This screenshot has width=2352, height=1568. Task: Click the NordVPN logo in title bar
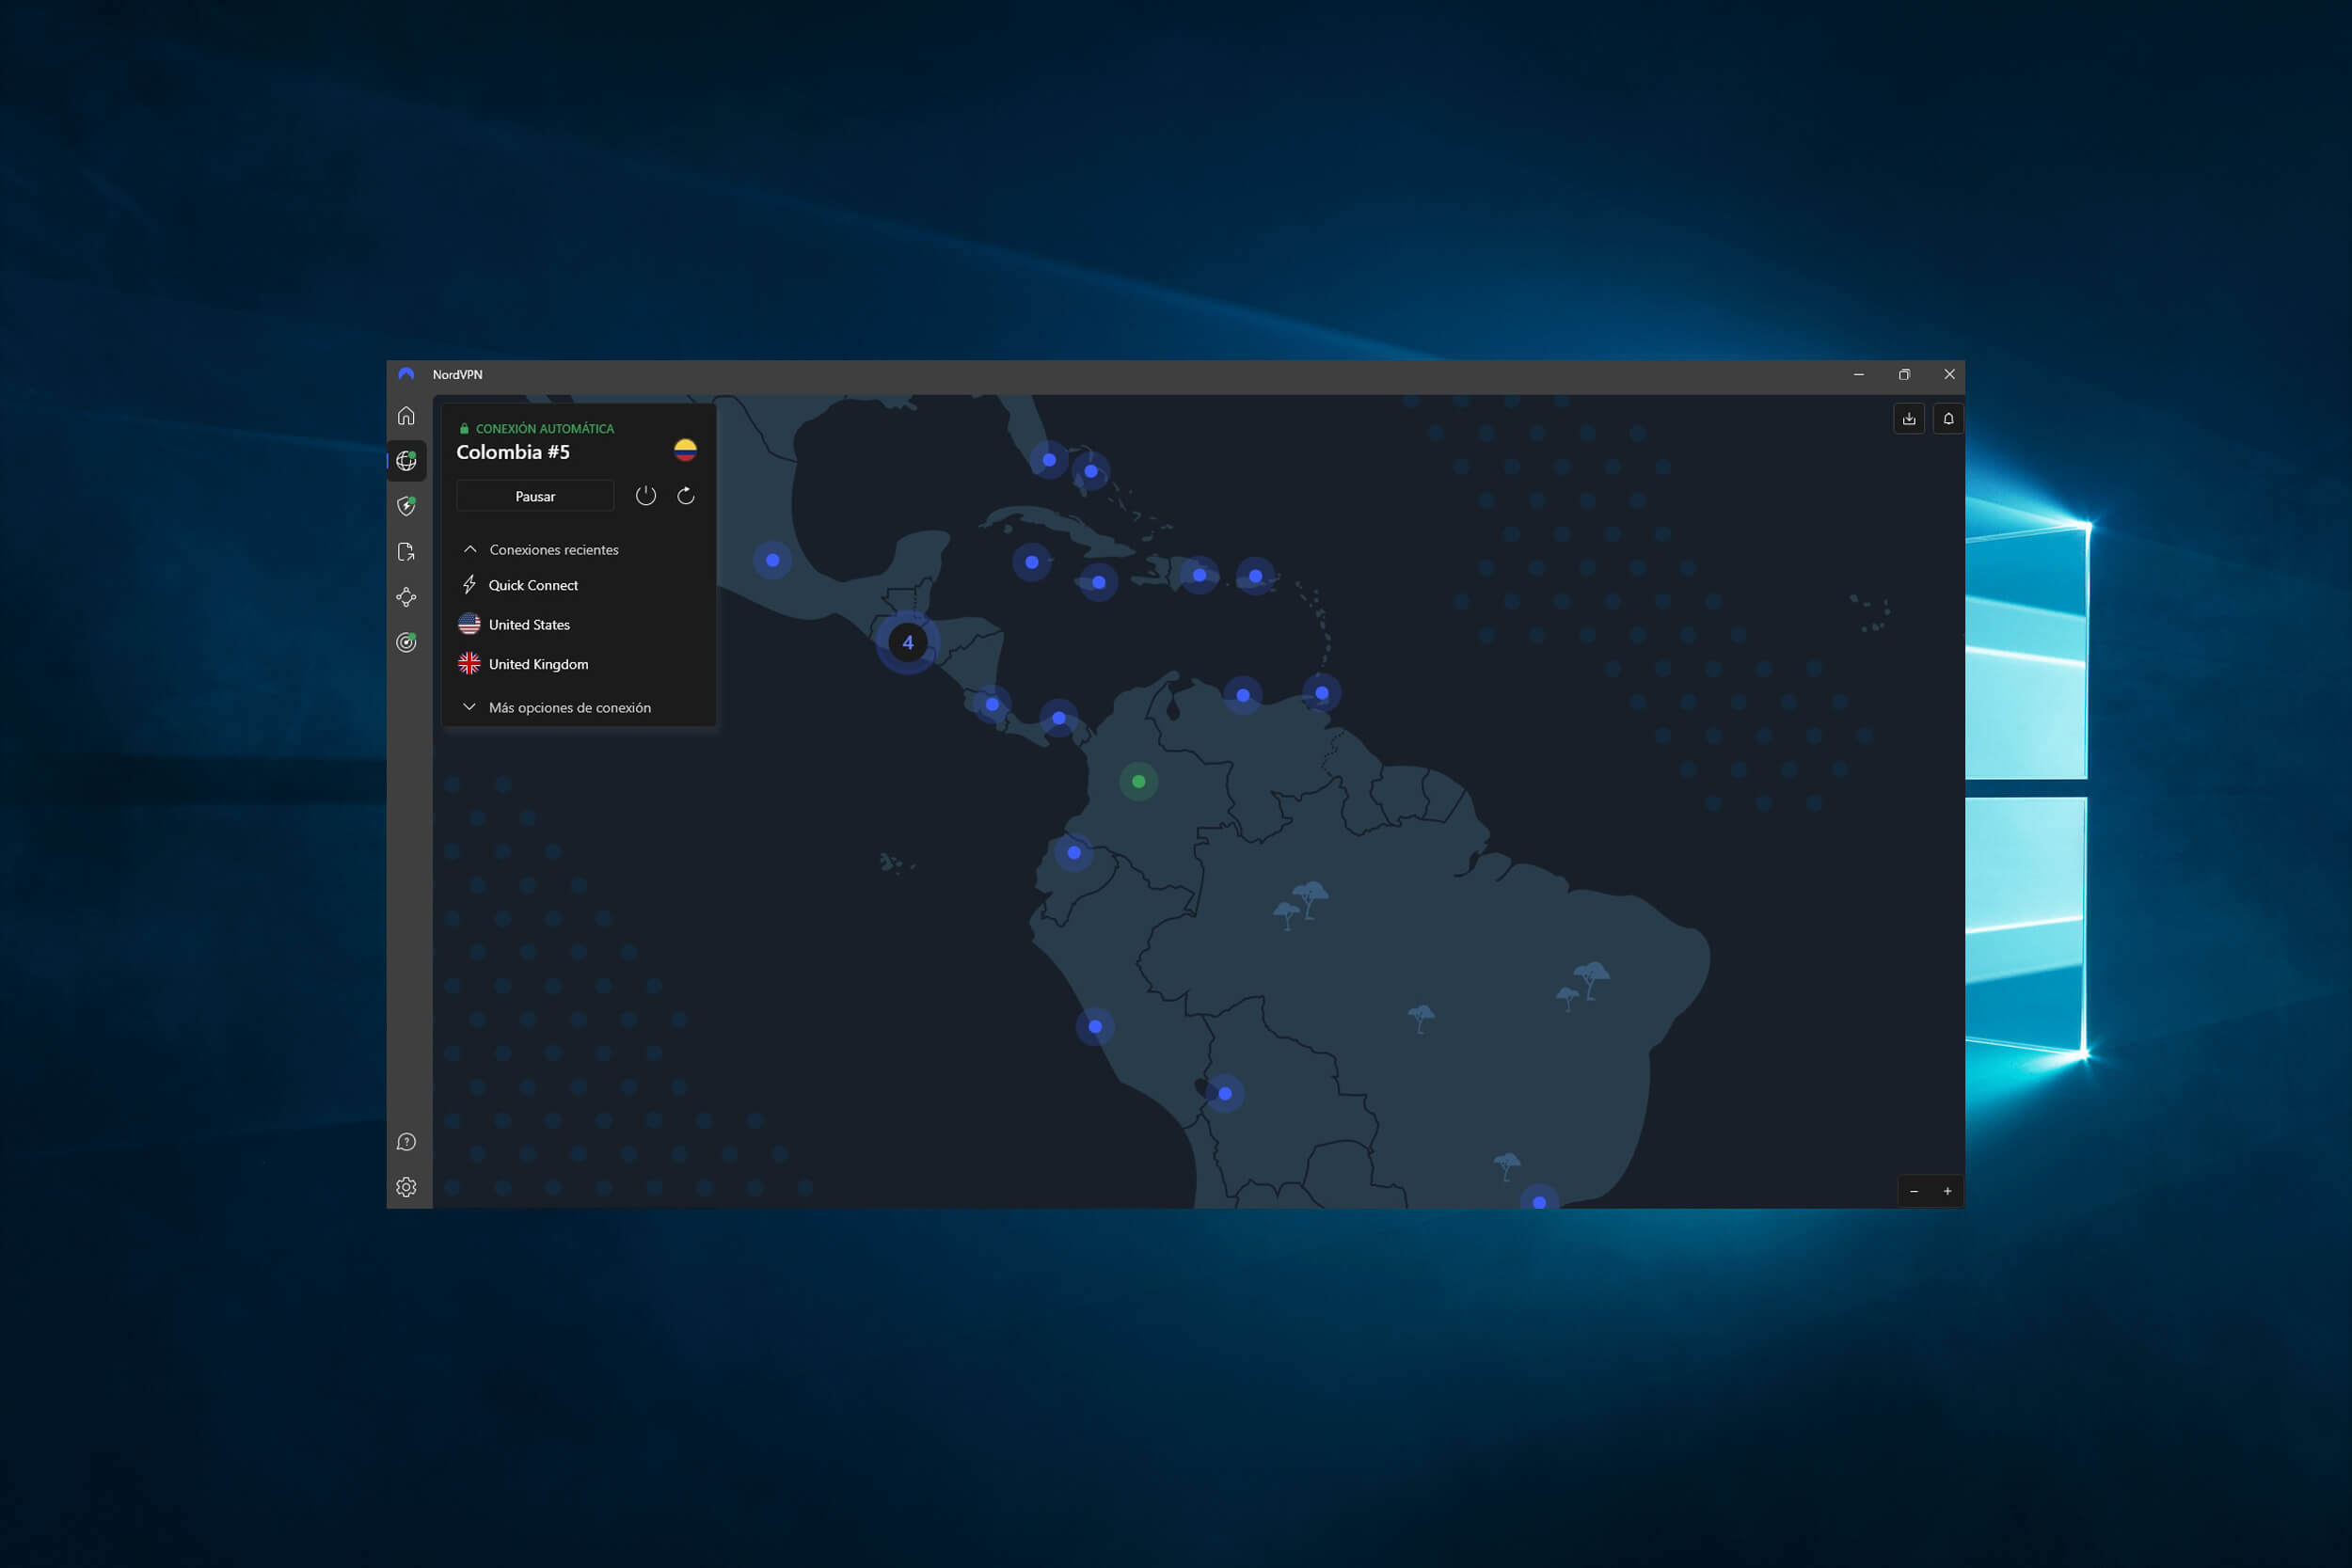(406, 374)
